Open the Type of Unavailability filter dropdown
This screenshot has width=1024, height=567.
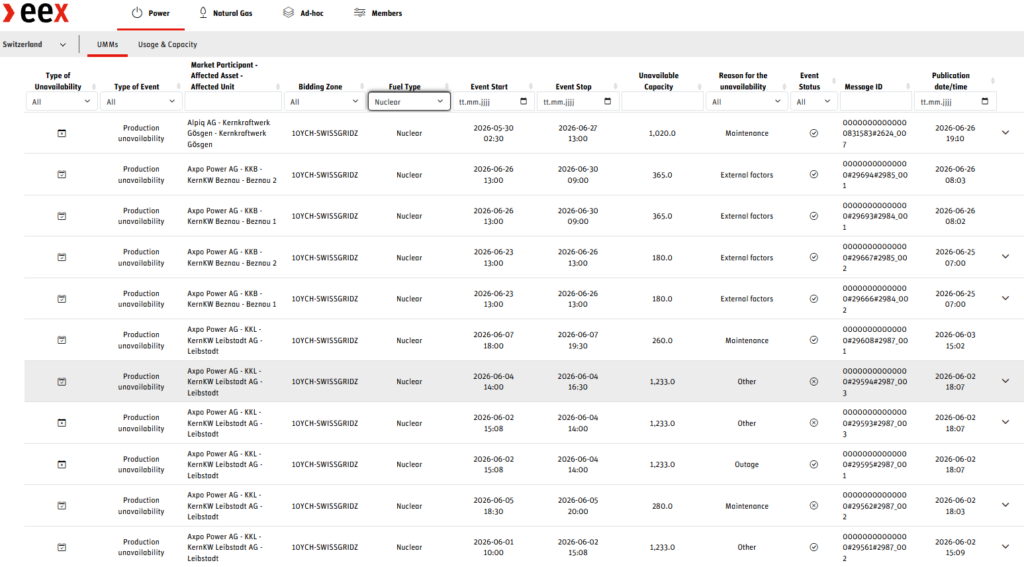pos(61,102)
